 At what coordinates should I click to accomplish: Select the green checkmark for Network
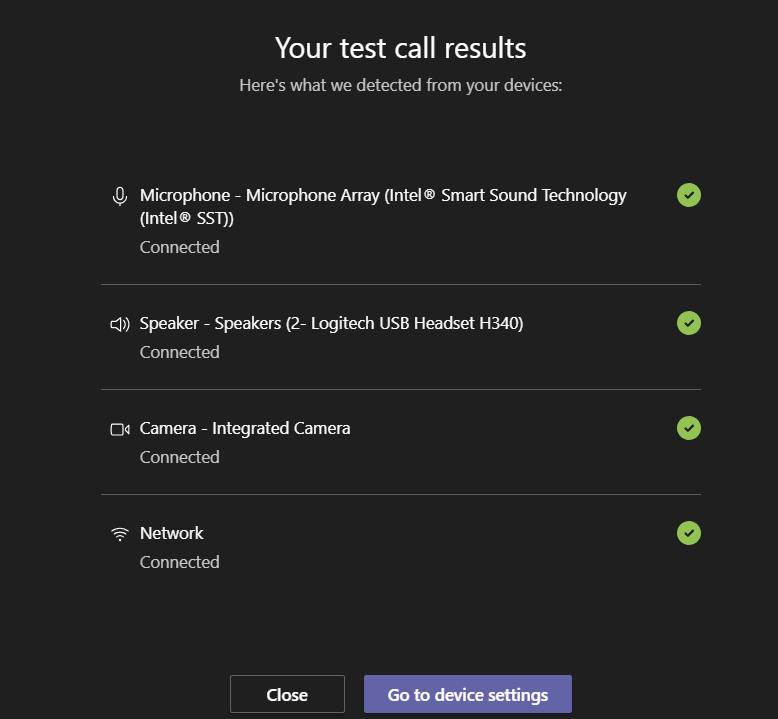(689, 533)
